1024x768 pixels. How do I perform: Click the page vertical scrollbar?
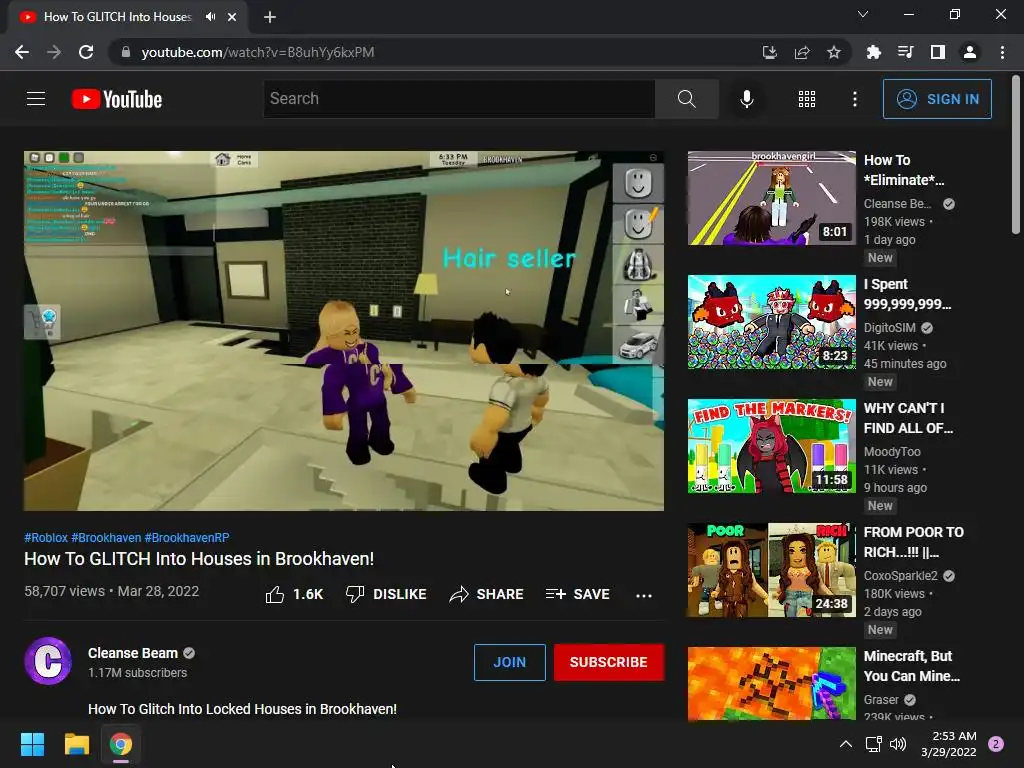1016,154
